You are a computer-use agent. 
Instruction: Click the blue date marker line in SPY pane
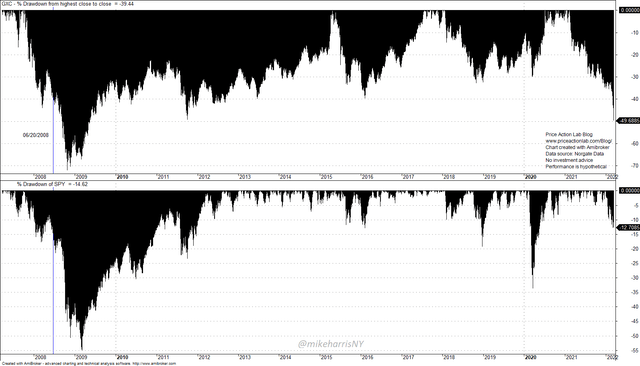[53, 271]
